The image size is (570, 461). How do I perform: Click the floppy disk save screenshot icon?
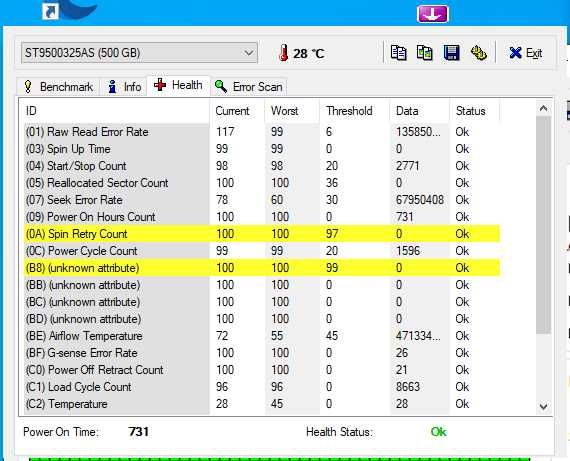(451, 53)
